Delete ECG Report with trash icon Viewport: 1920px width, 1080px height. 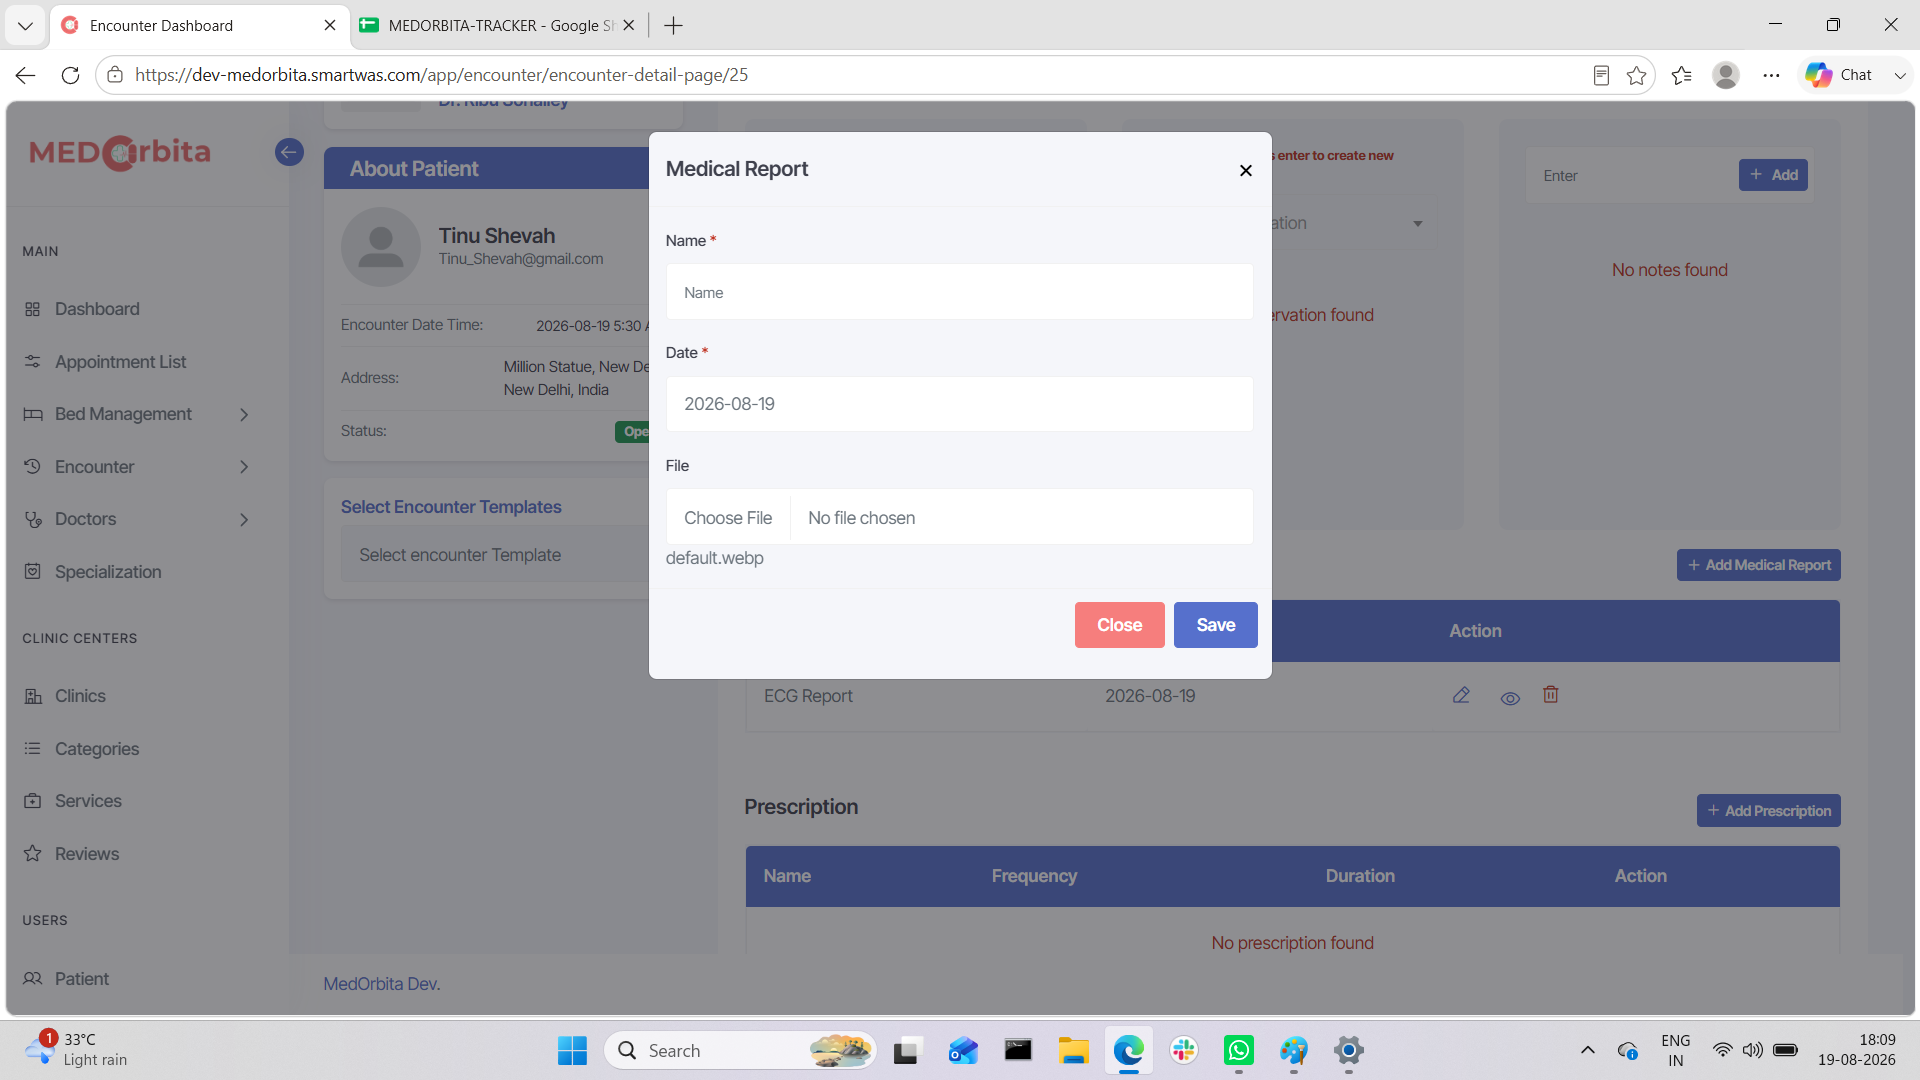coord(1551,694)
